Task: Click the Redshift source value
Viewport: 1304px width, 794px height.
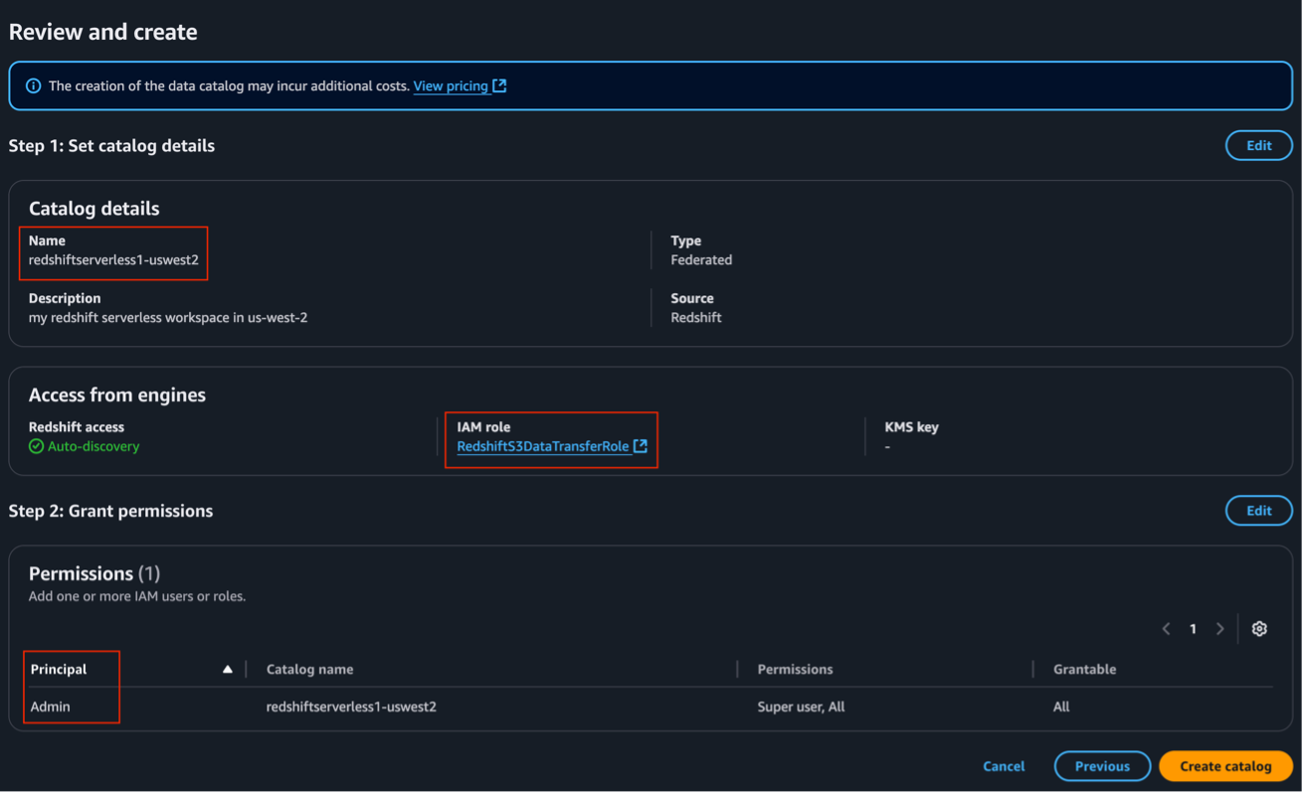Action: click(x=696, y=318)
